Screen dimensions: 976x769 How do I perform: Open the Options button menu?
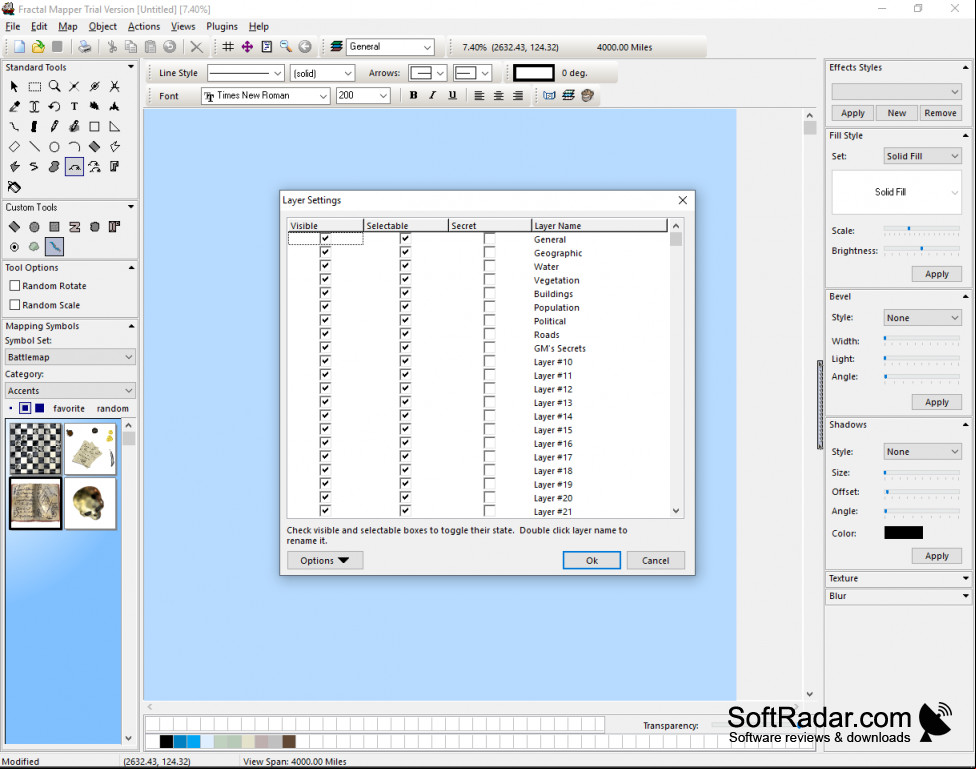tap(324, 560)
